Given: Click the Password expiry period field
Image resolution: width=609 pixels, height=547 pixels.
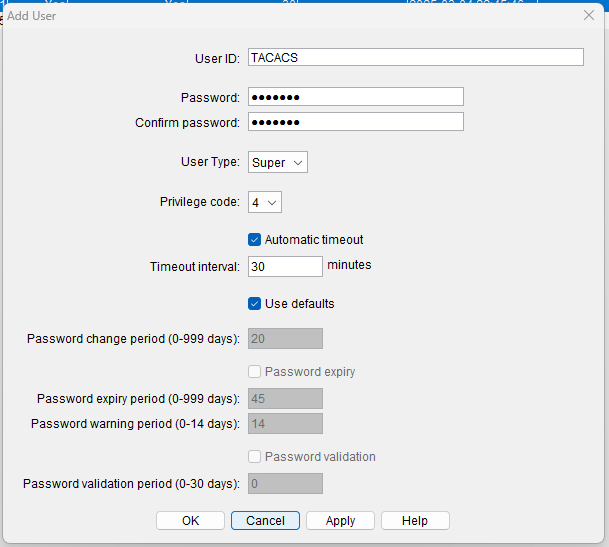Looking at the screenshot, I should [x=285, y=399].
